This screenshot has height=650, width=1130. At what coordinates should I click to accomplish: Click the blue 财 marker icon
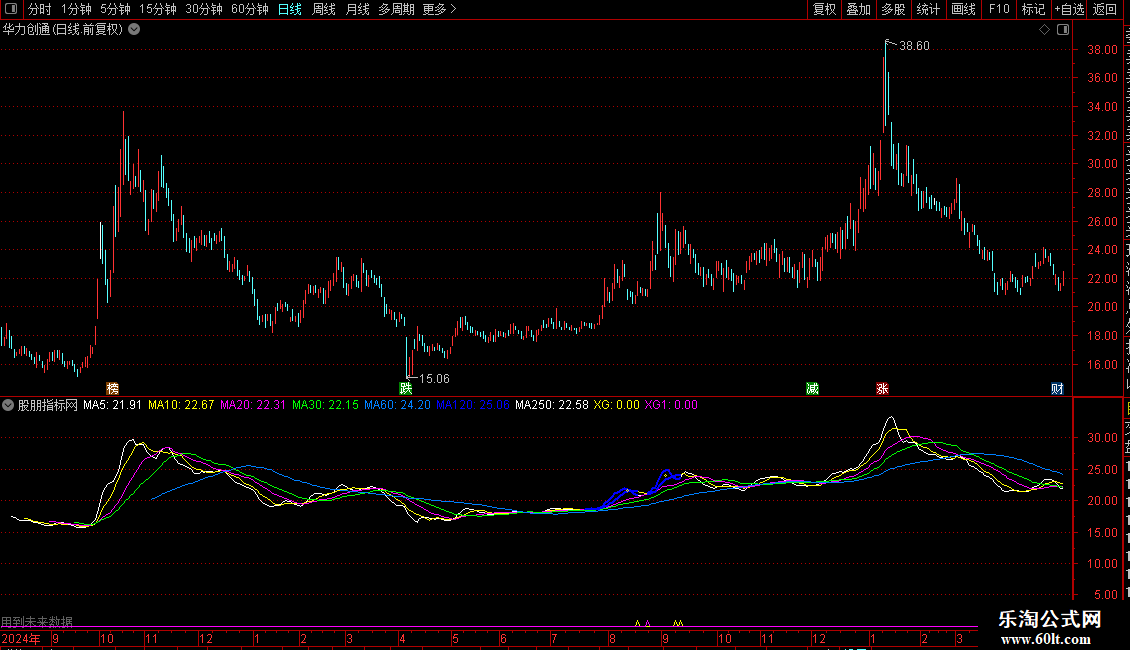1056,388
